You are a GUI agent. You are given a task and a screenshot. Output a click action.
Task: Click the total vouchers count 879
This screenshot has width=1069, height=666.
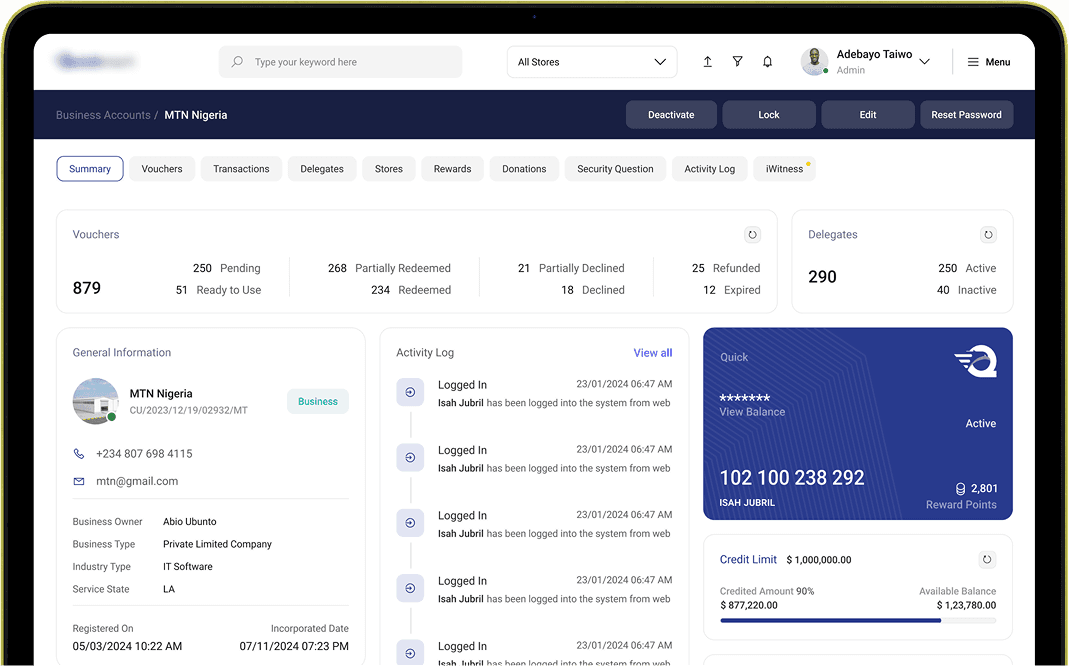[87, 288]
